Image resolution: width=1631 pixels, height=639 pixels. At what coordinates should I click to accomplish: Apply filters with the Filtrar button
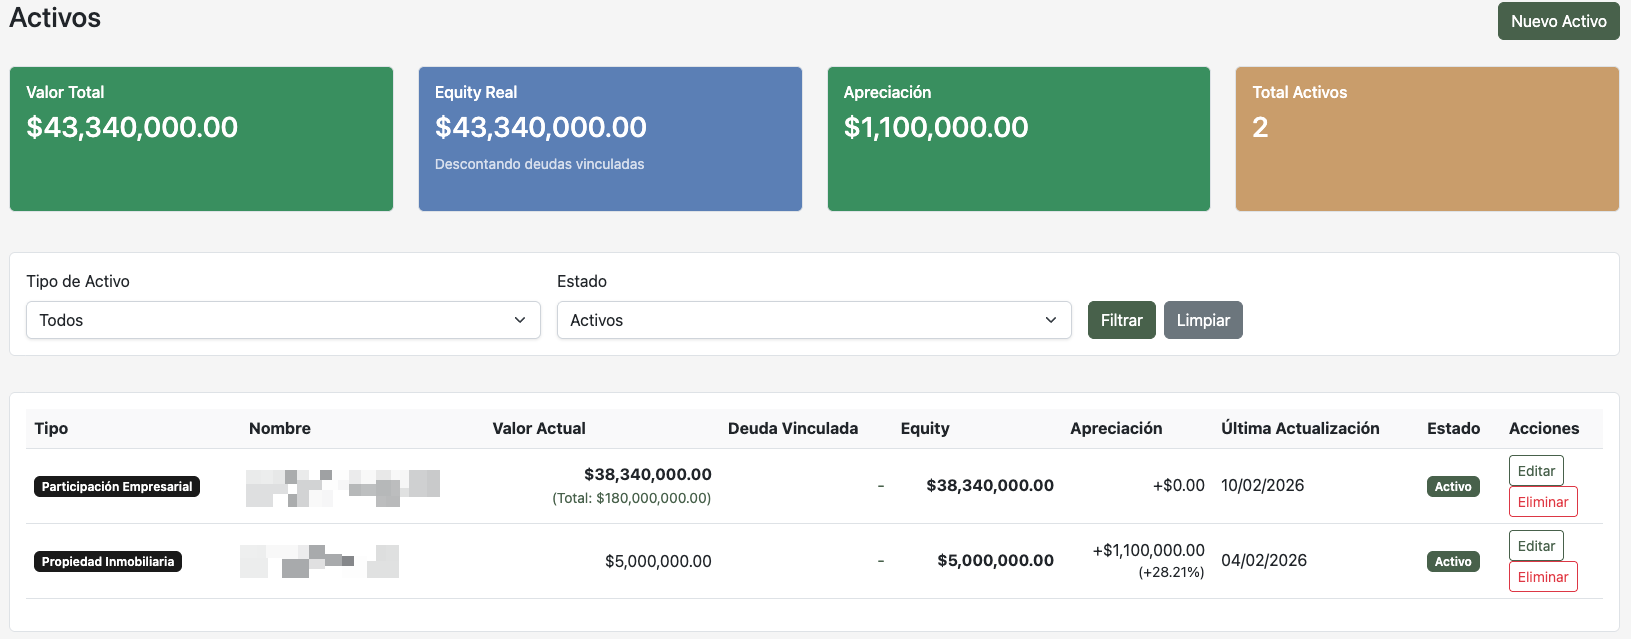coord(1121,320)
